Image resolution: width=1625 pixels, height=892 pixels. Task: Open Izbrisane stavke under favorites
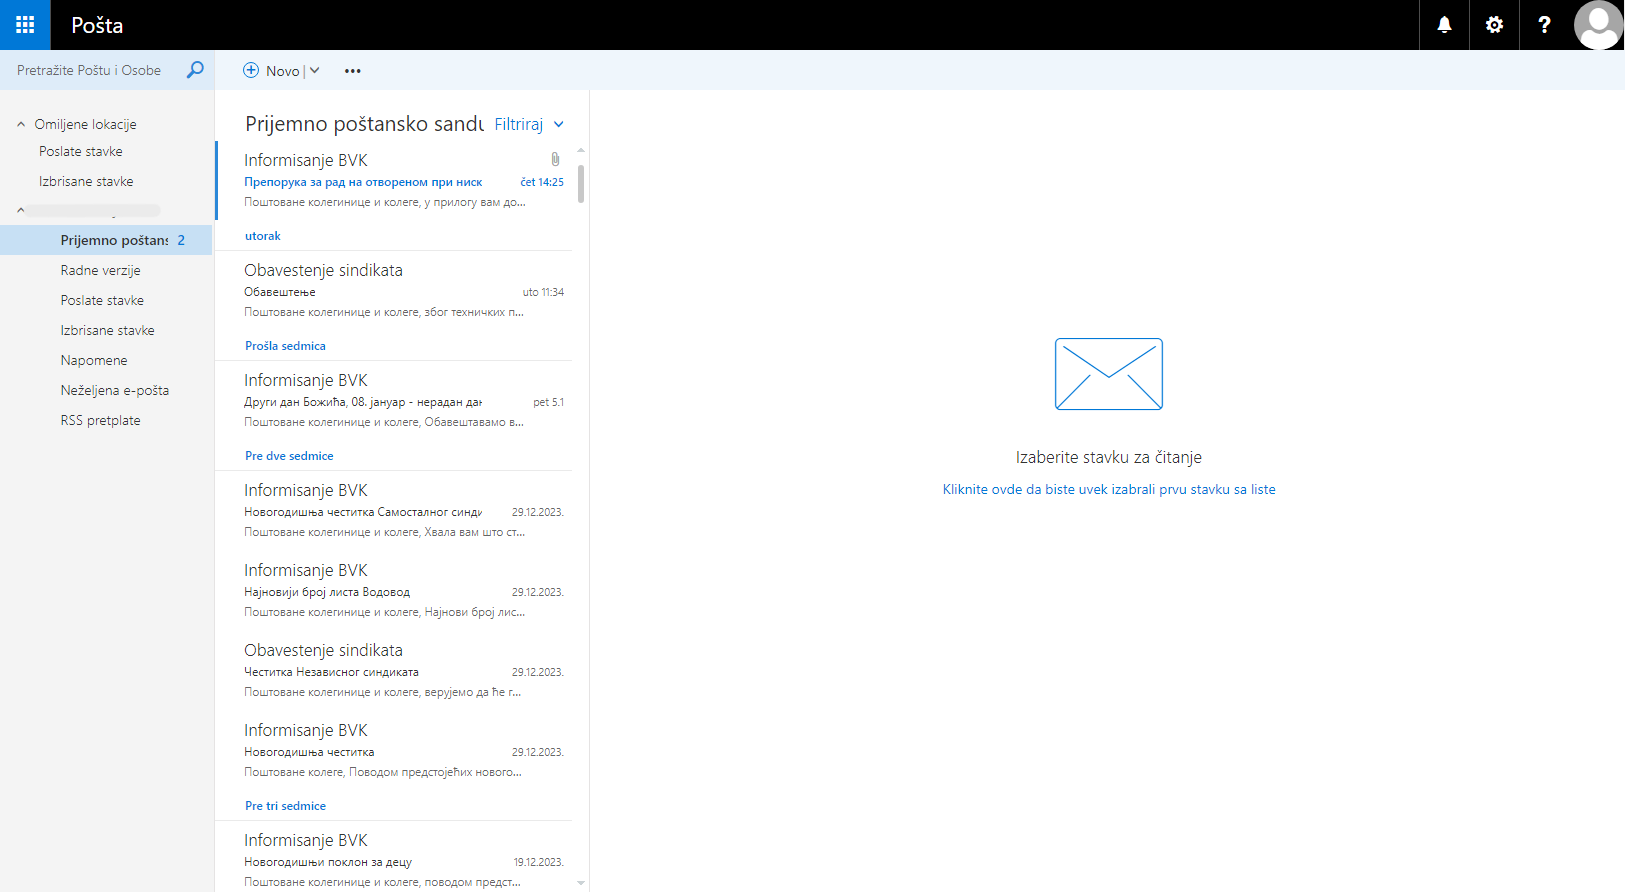(x=86, y=181)
